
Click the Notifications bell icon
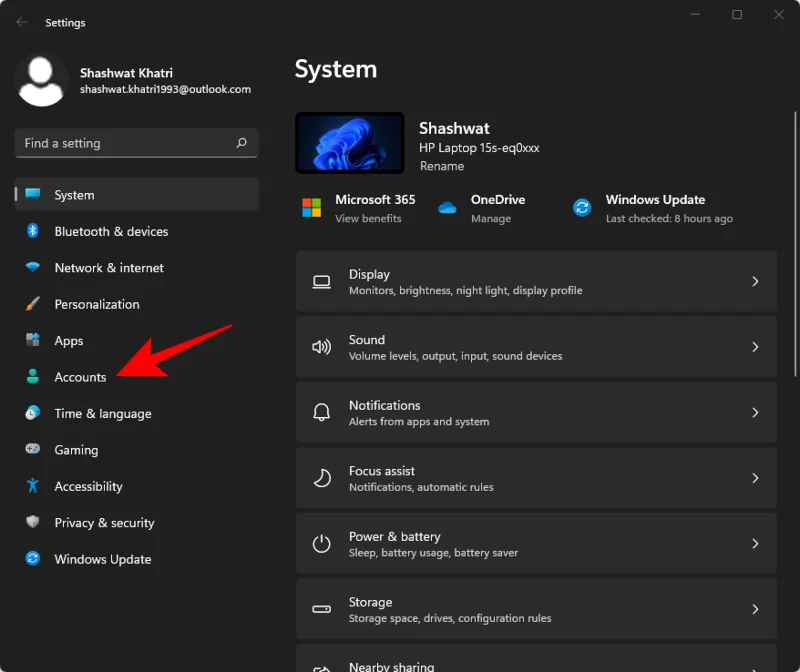(x=321, y=412)
